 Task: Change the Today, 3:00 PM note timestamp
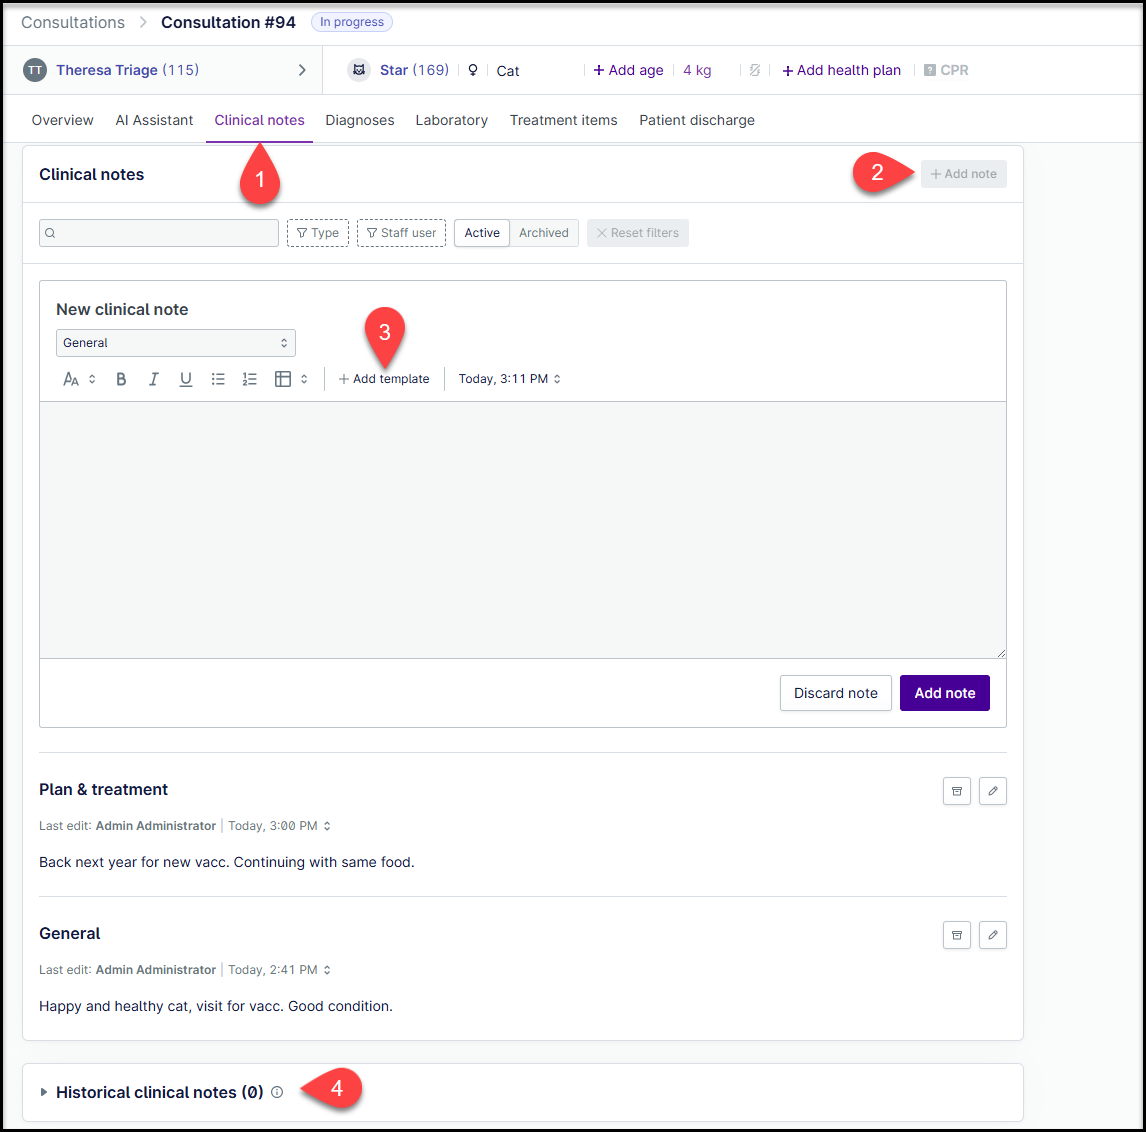click(x=279, y=825)
